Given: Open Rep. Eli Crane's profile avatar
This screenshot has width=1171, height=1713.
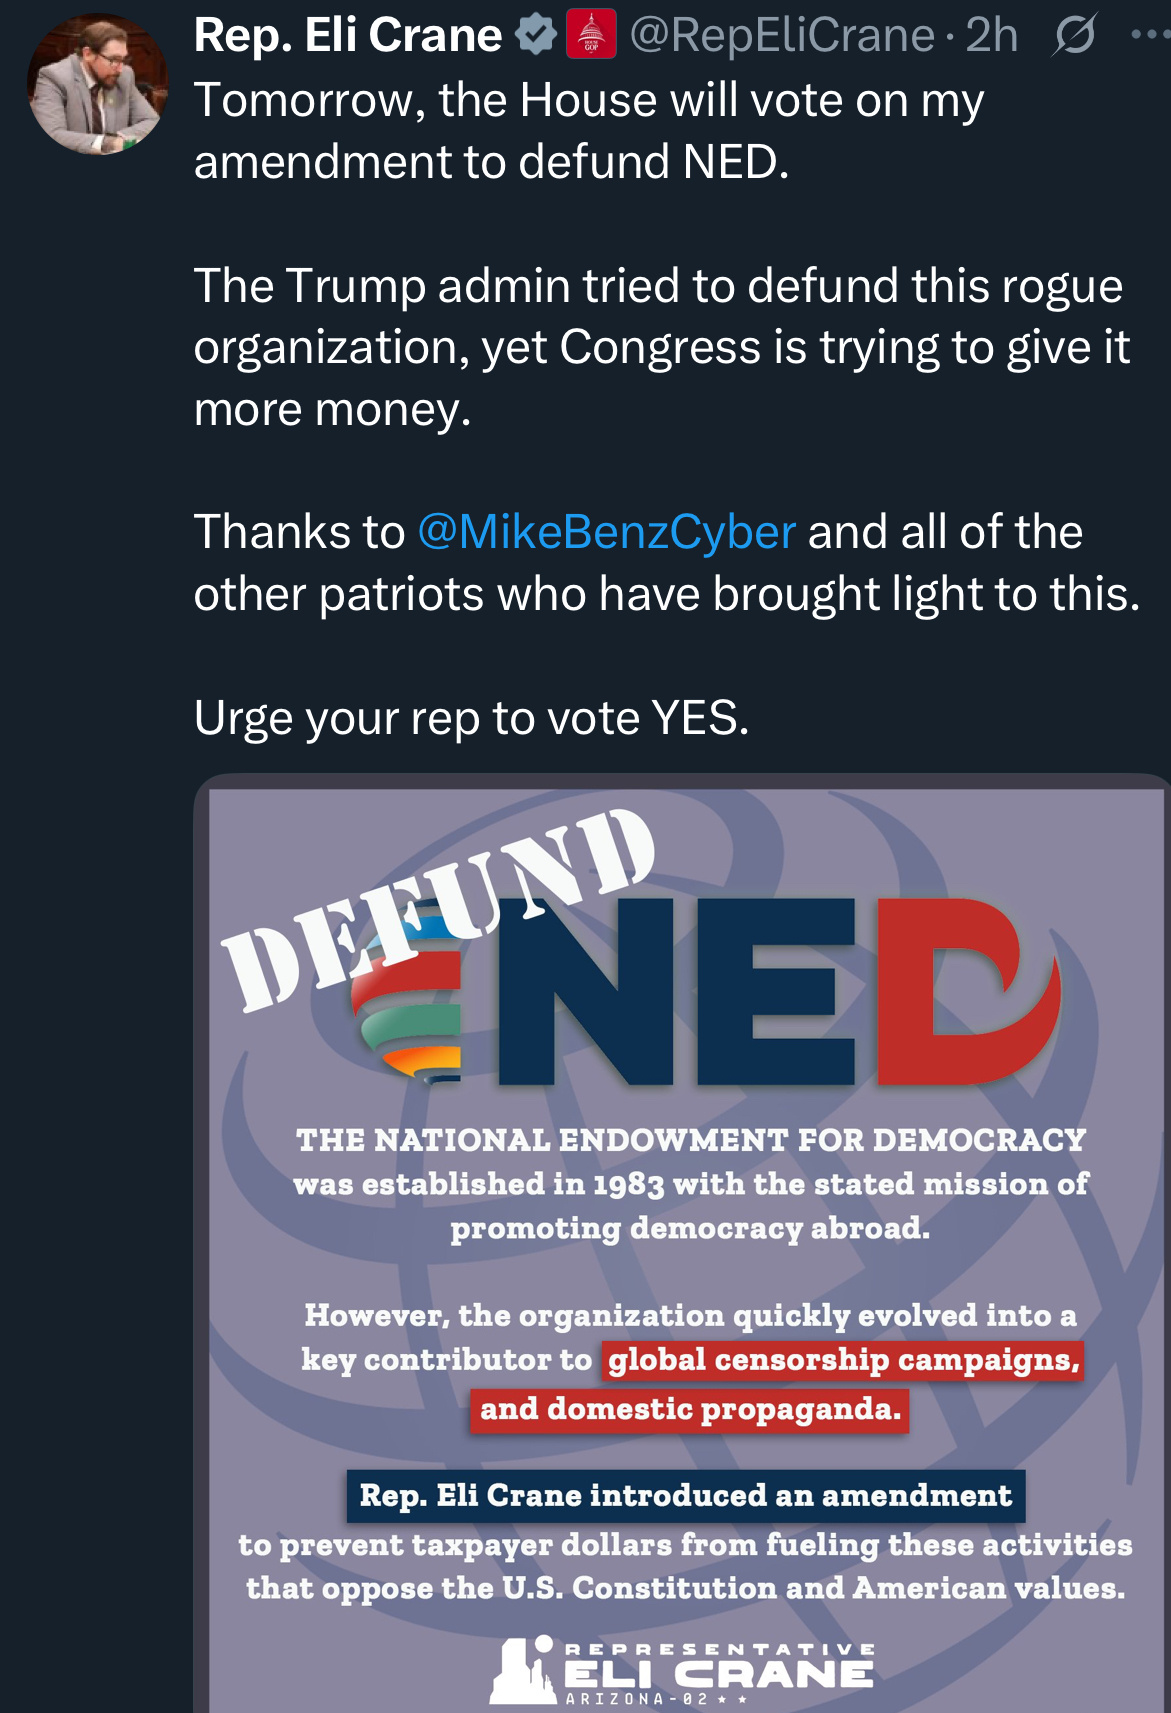Looking at the screenshot, I should pyautogui.click(x=97, y=84).
